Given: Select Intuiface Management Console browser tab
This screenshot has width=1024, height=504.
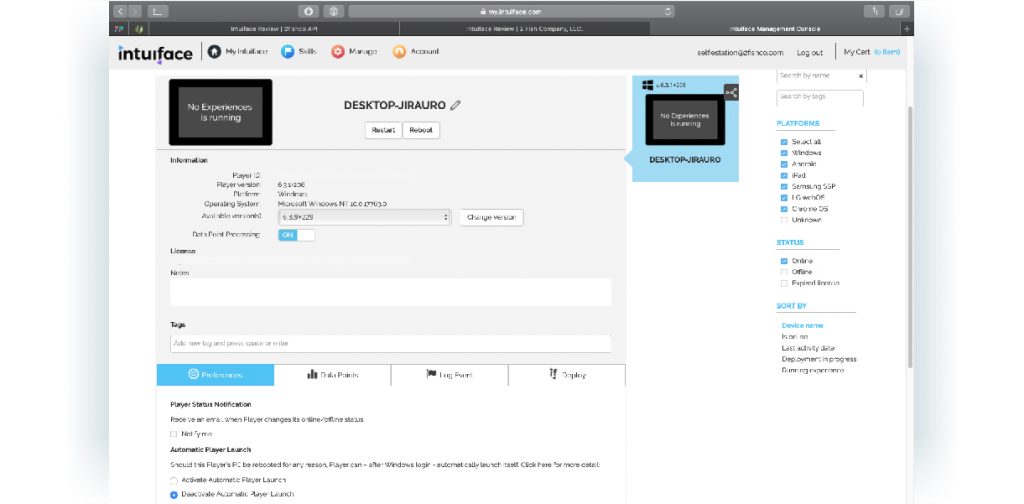Looking at the screenshot, I should click(775, 29).
